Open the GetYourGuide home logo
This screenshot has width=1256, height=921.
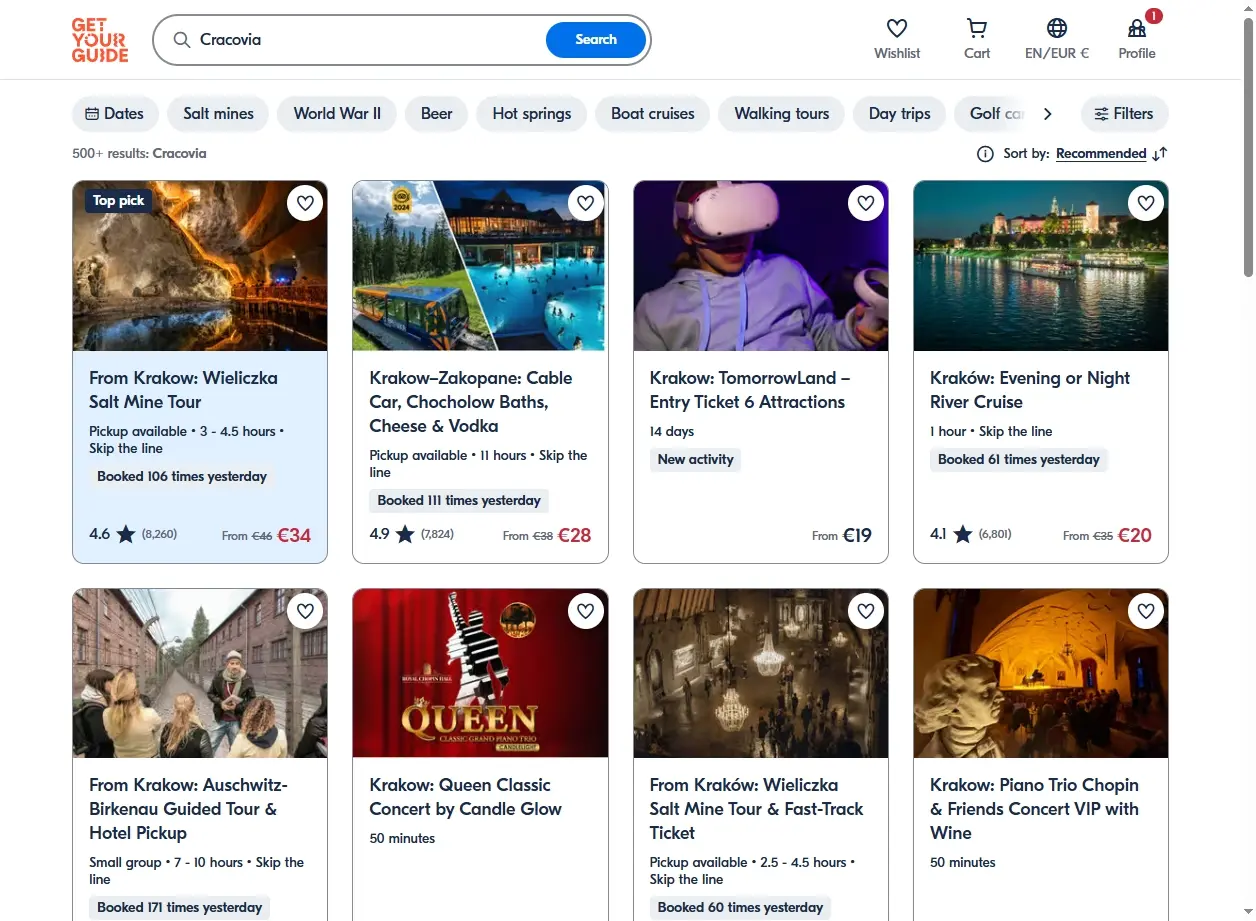pyautogui.click(x=100, y=40)
